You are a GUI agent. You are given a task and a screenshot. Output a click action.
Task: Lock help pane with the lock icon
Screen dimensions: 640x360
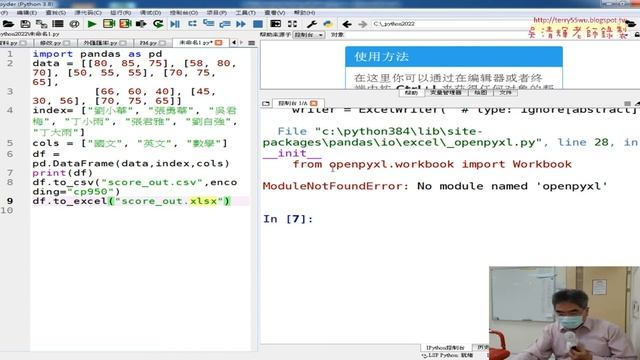coord(637,35)
